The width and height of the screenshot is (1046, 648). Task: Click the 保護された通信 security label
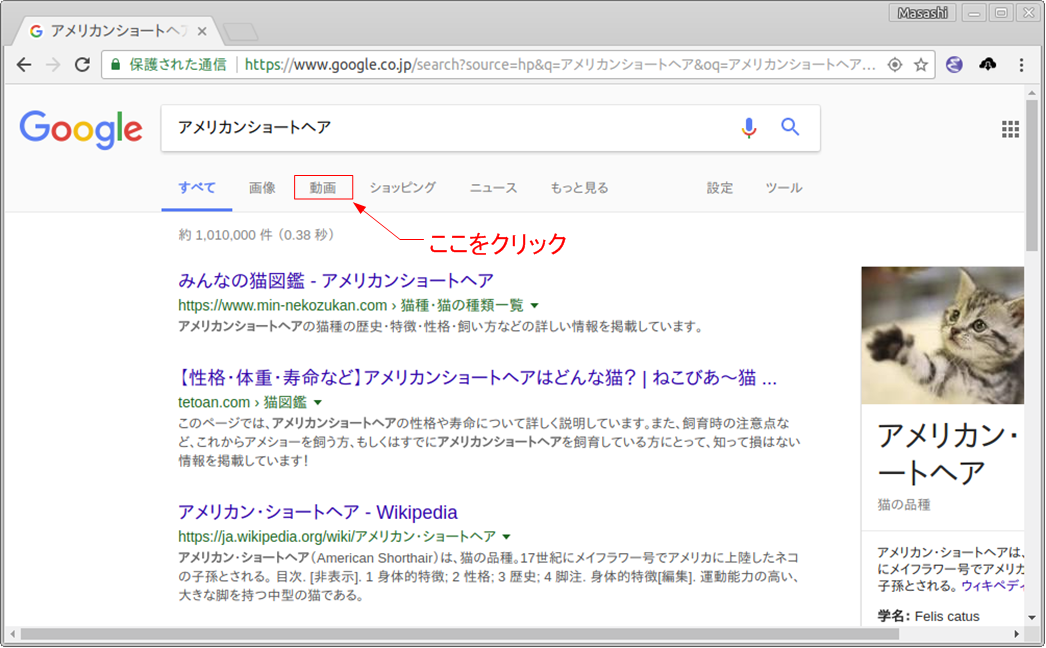coord(177,65)
